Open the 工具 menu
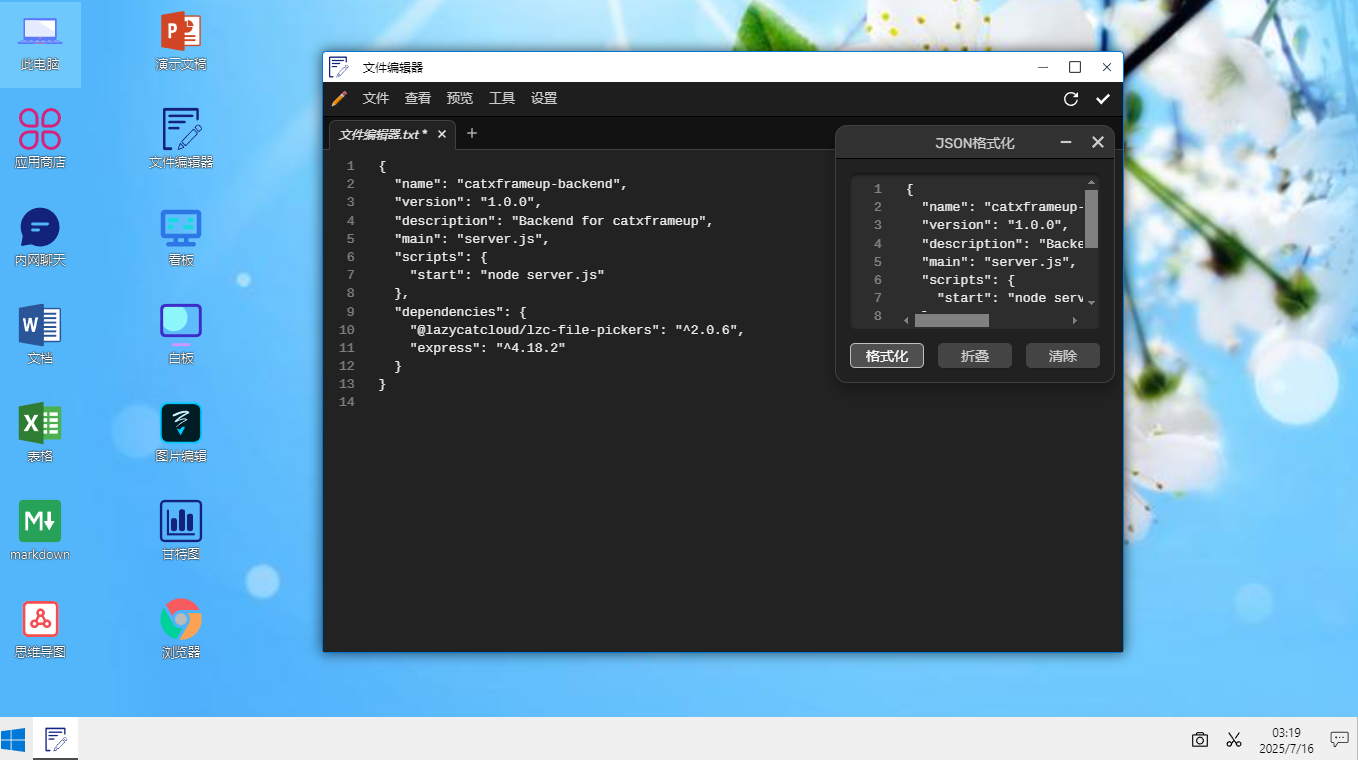Viewport: 1358px width, 760px height. pos(502,98)
